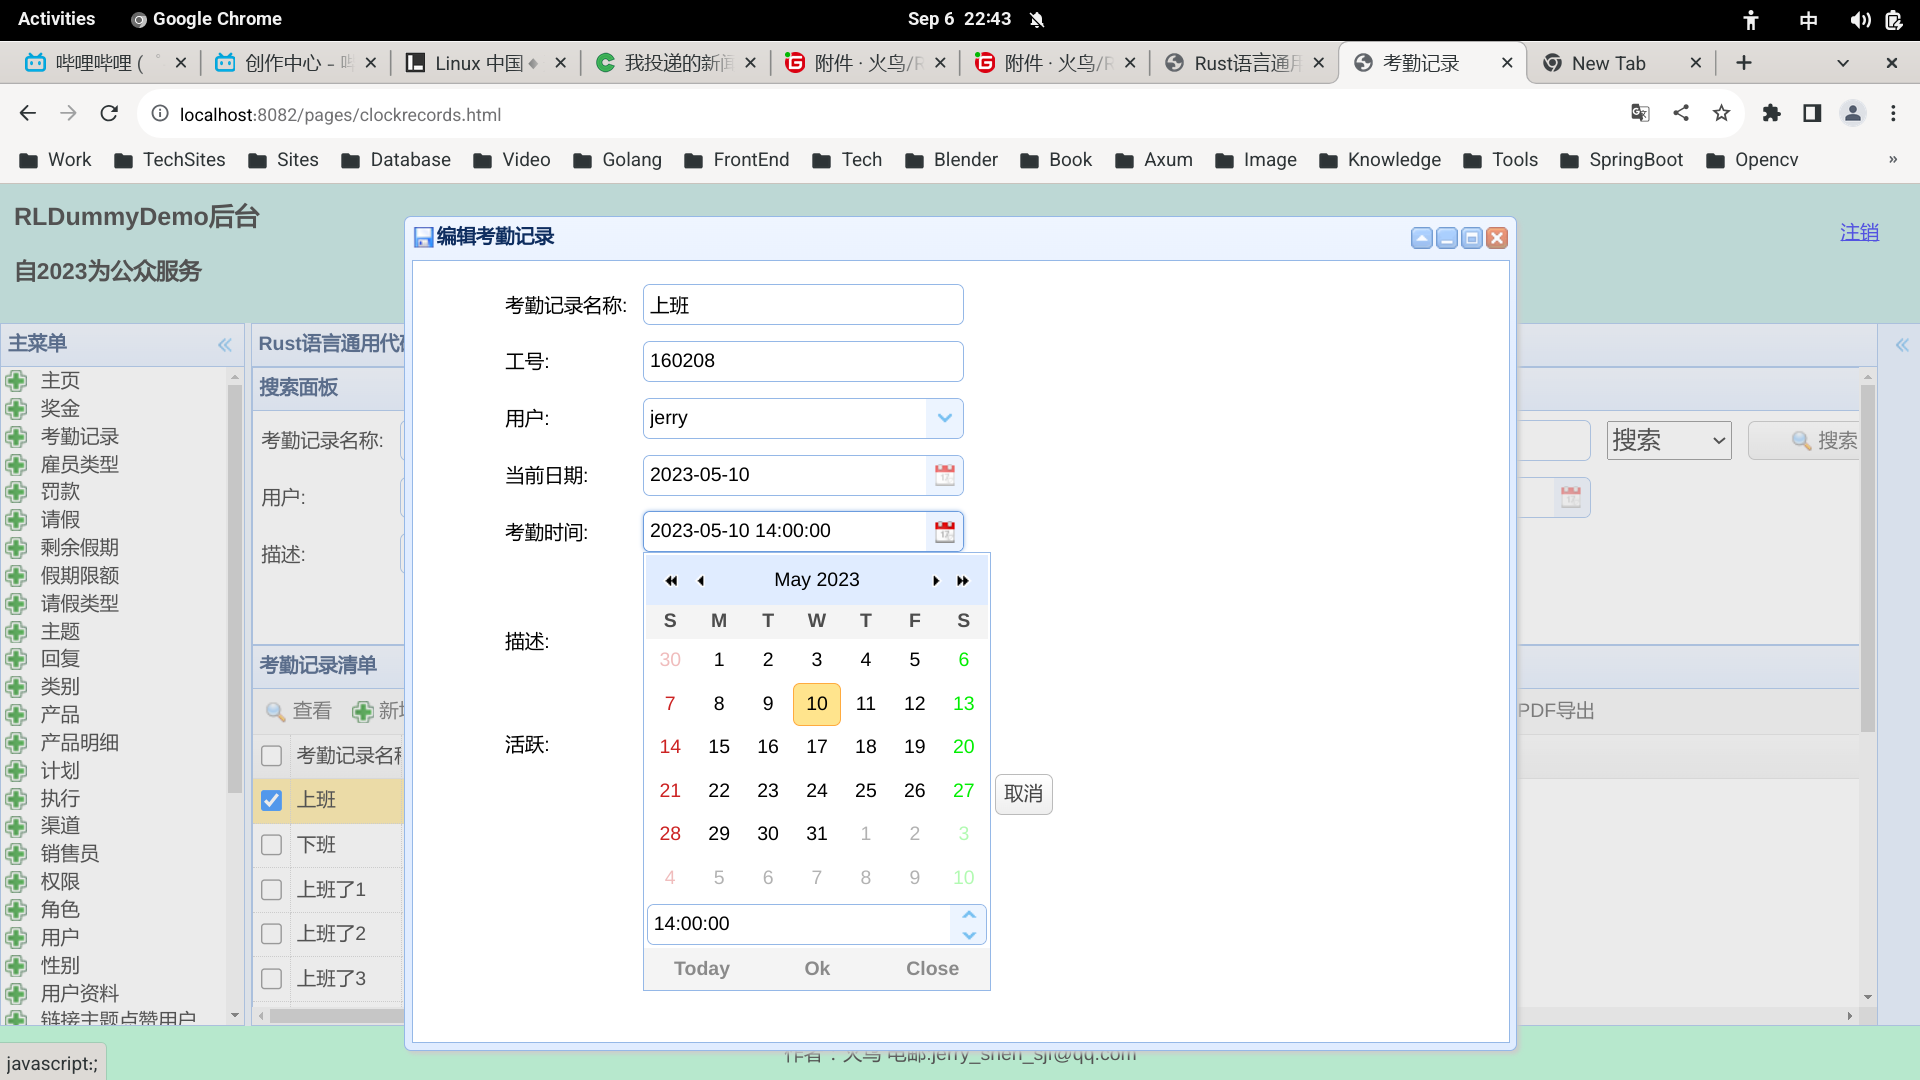Select May 15 in the calendar
Viewport: 1920px width, 1080px height.
click(x=719, y=746)
